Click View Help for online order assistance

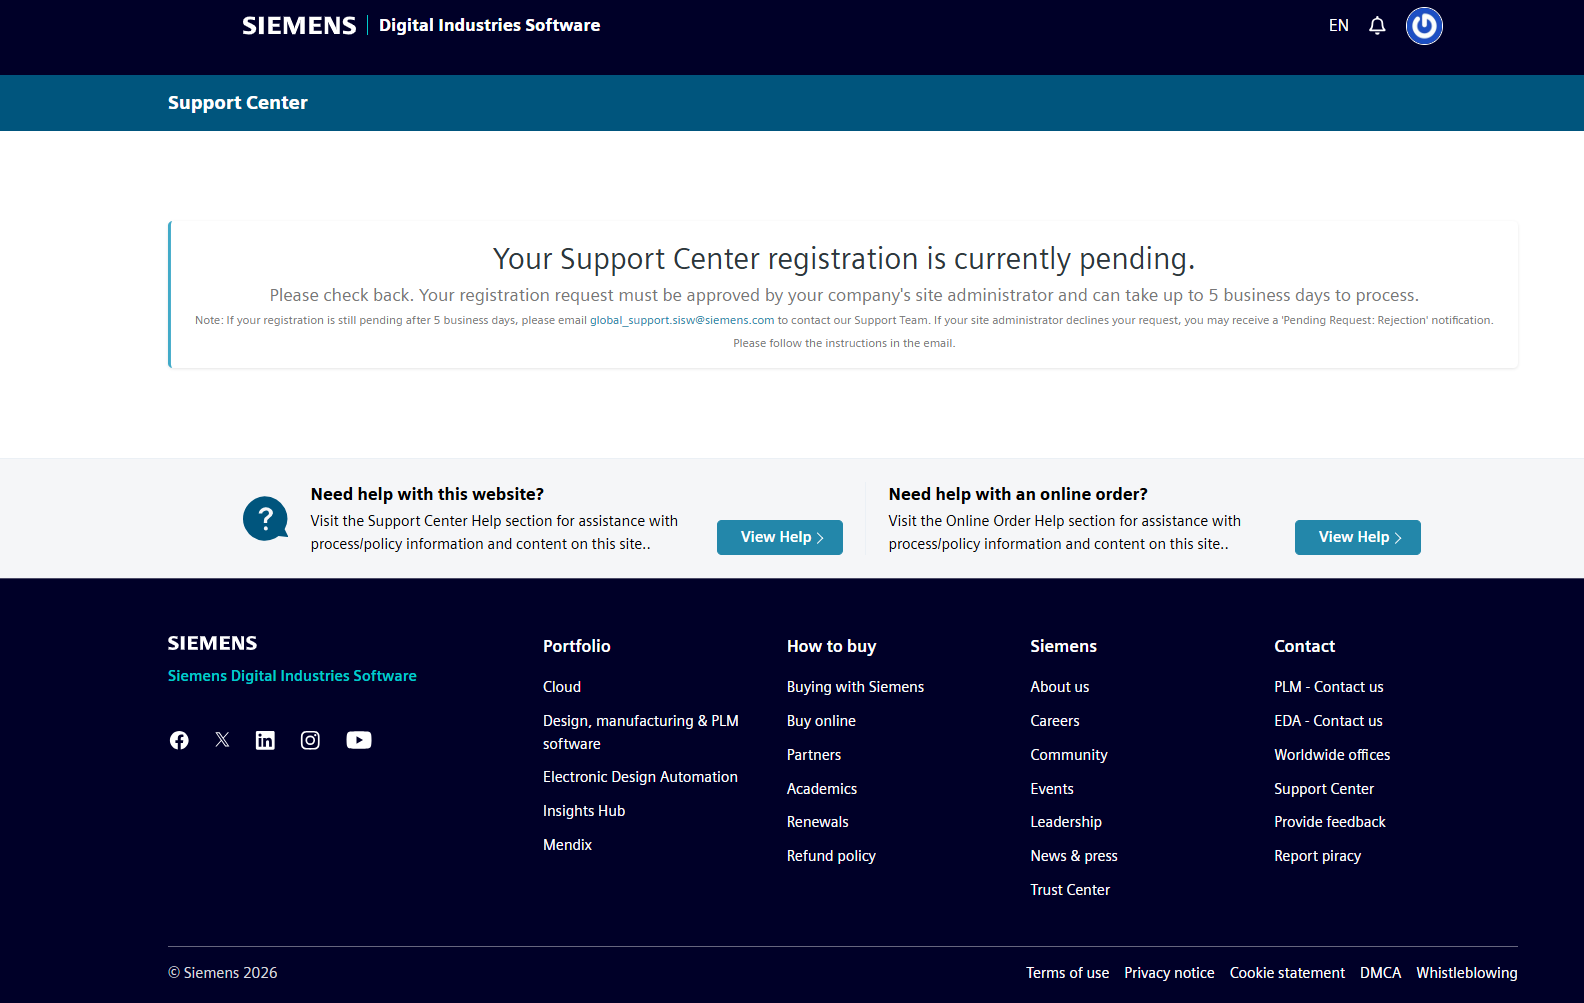click(1358, 537)
